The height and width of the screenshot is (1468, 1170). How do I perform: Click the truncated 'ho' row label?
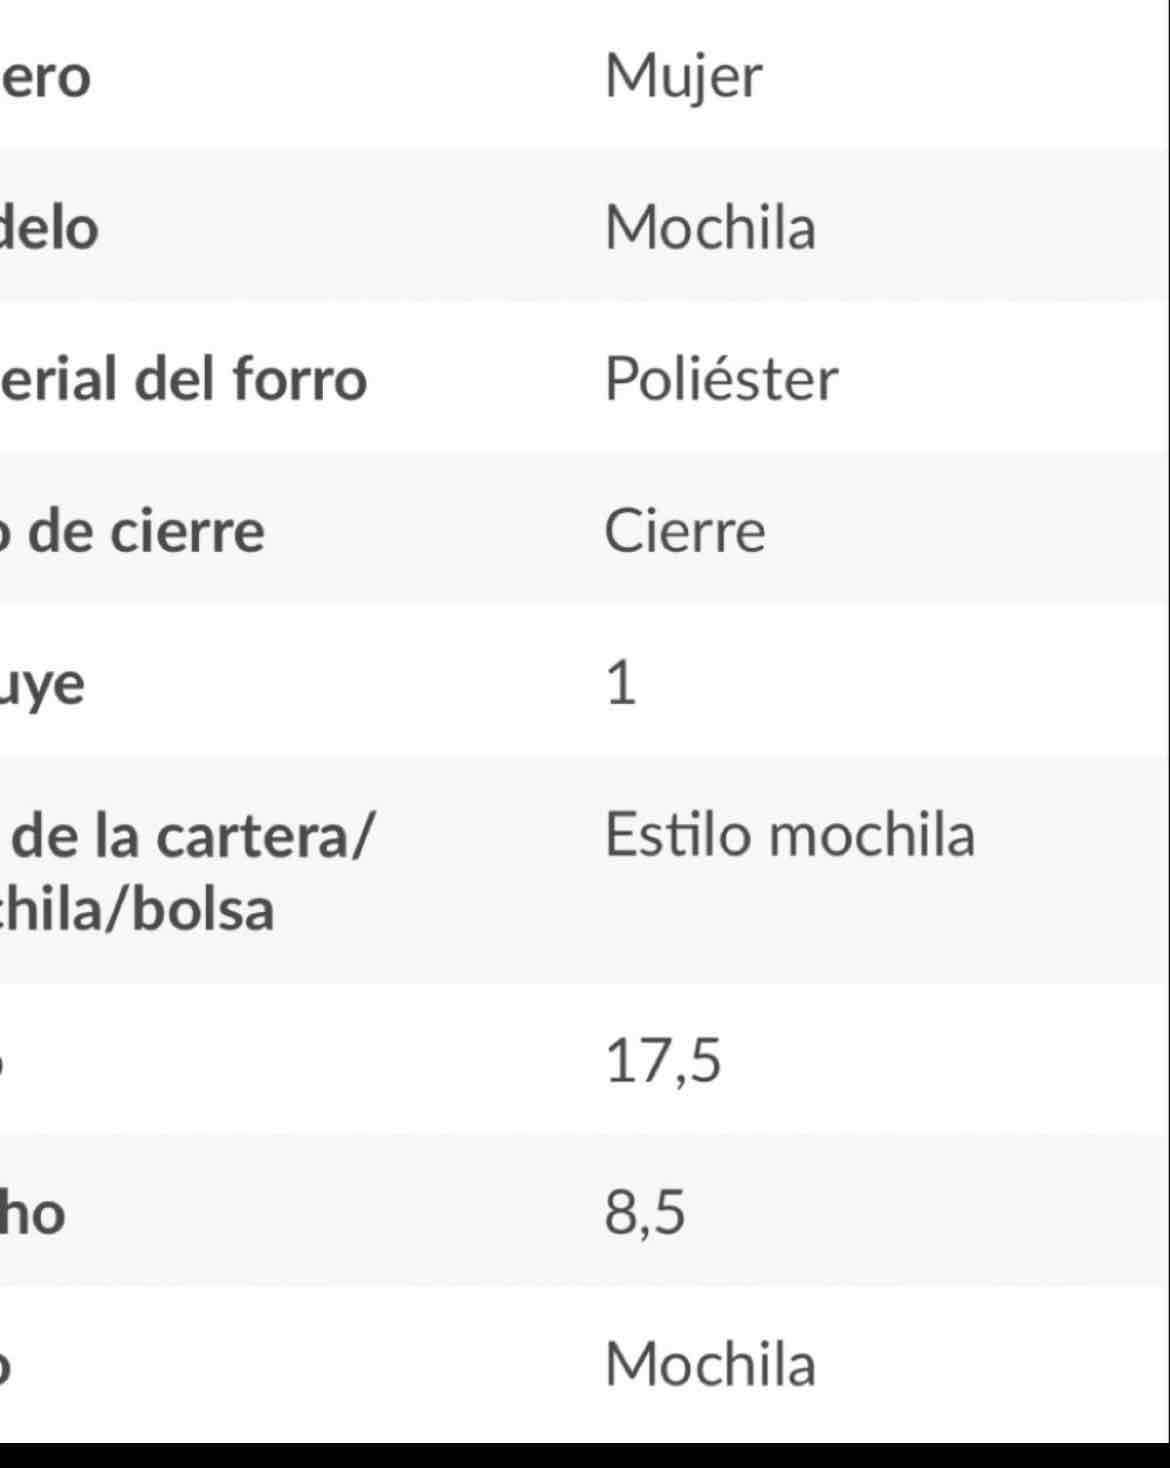(33, 1213)
